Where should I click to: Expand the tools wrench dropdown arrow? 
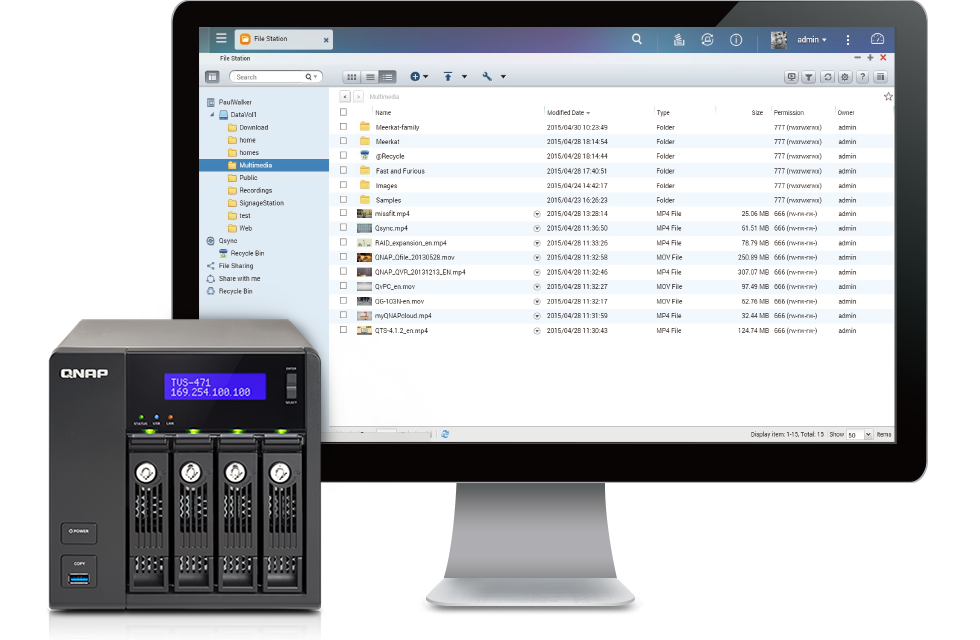503,77
